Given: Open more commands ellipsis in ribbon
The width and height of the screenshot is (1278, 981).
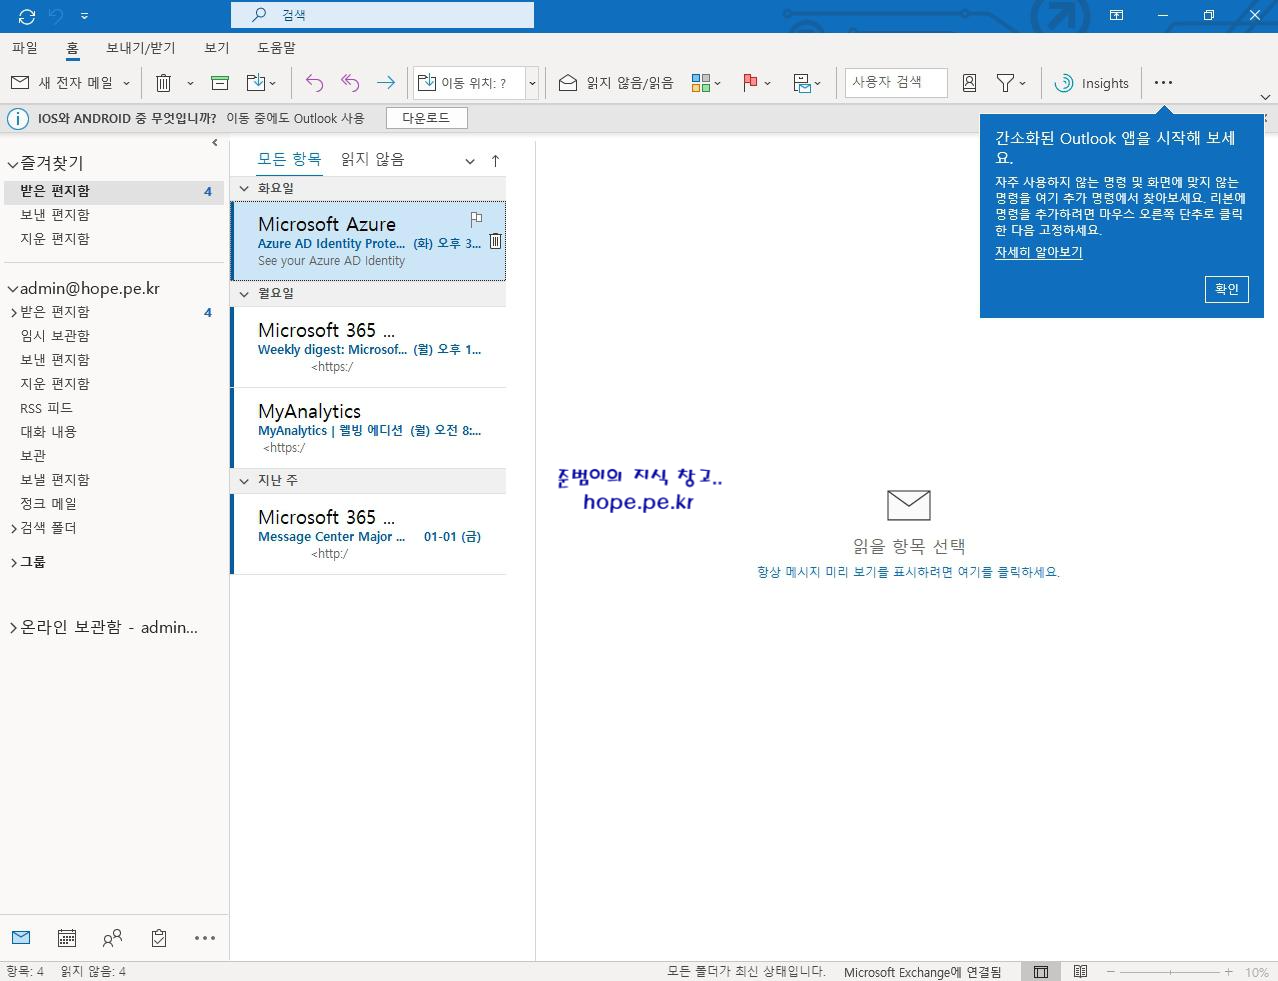Looking at the screenshot, I should (1163, 83).
